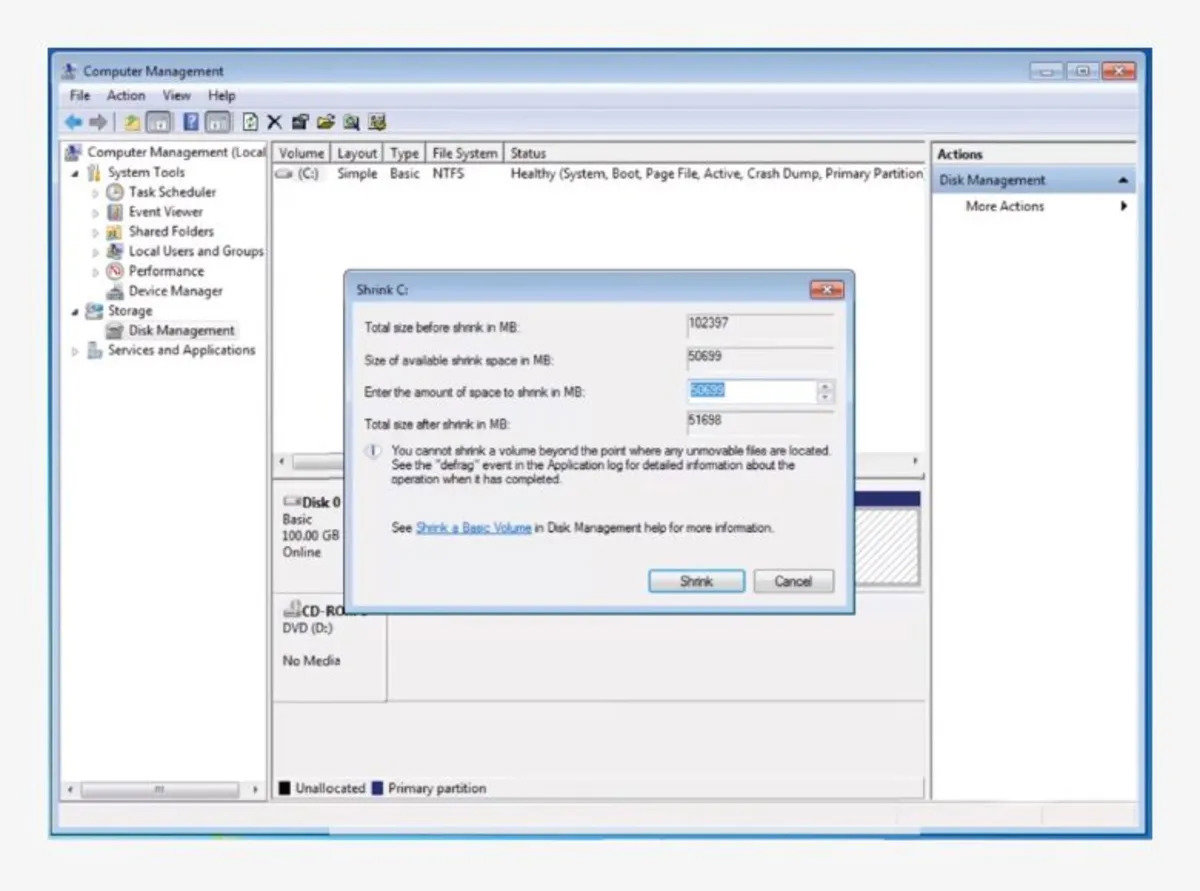Click Cancel in the Shrink dialog
The height and width of the screenshot is (891, 1200).
tap(793, 581)
